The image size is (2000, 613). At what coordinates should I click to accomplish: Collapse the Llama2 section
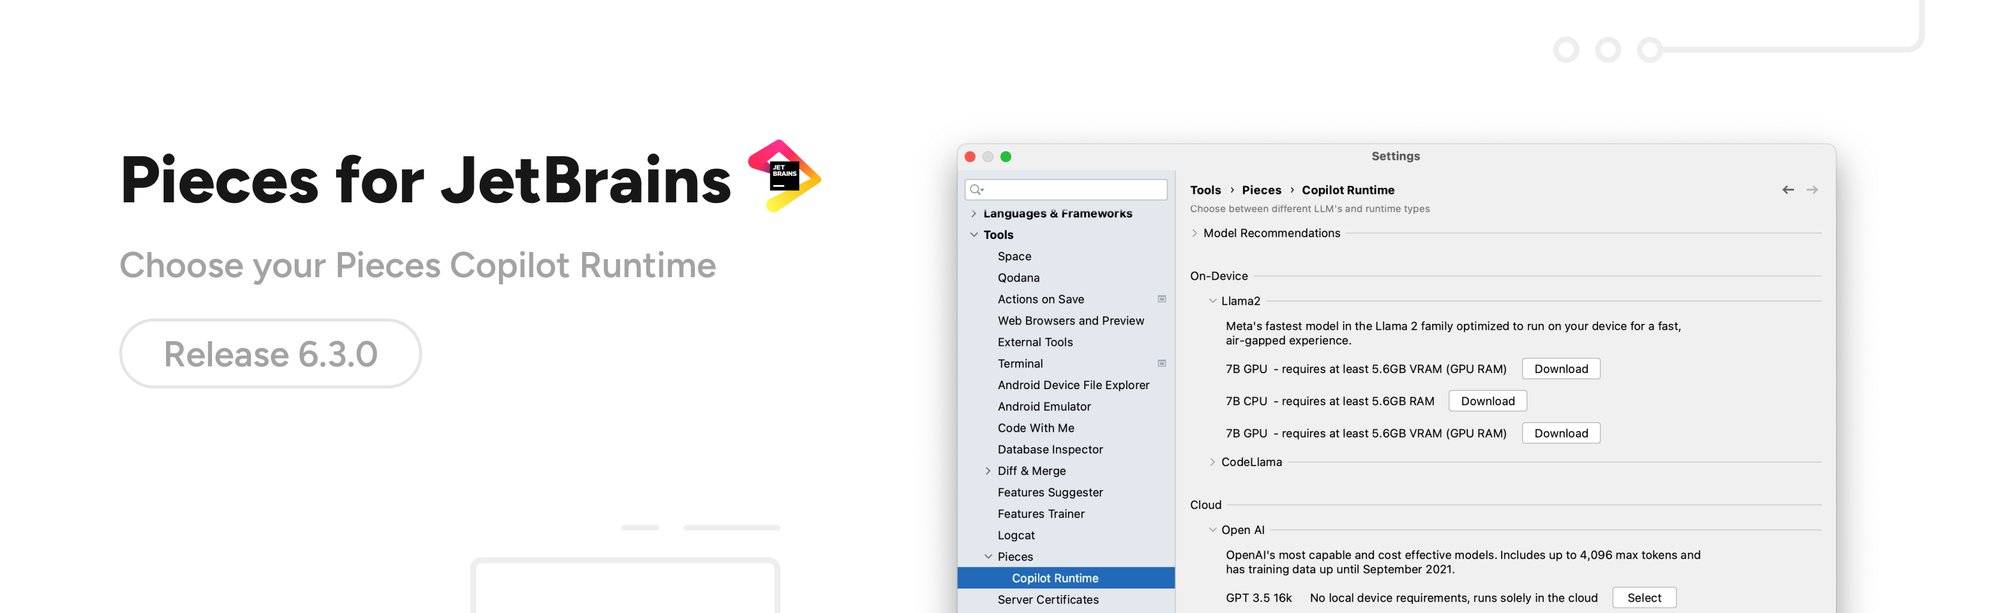(x=1213, y=301)
